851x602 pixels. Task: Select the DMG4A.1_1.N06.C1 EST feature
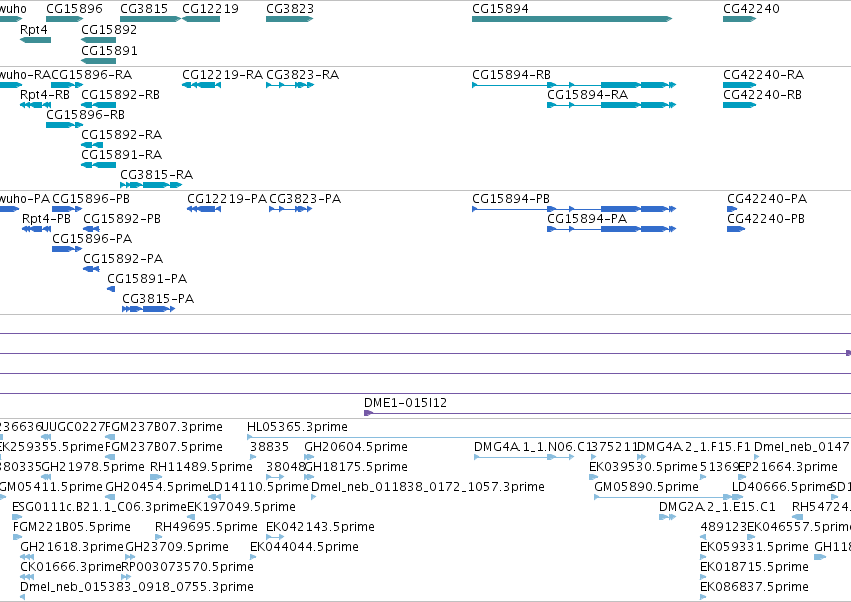[524, 457]
